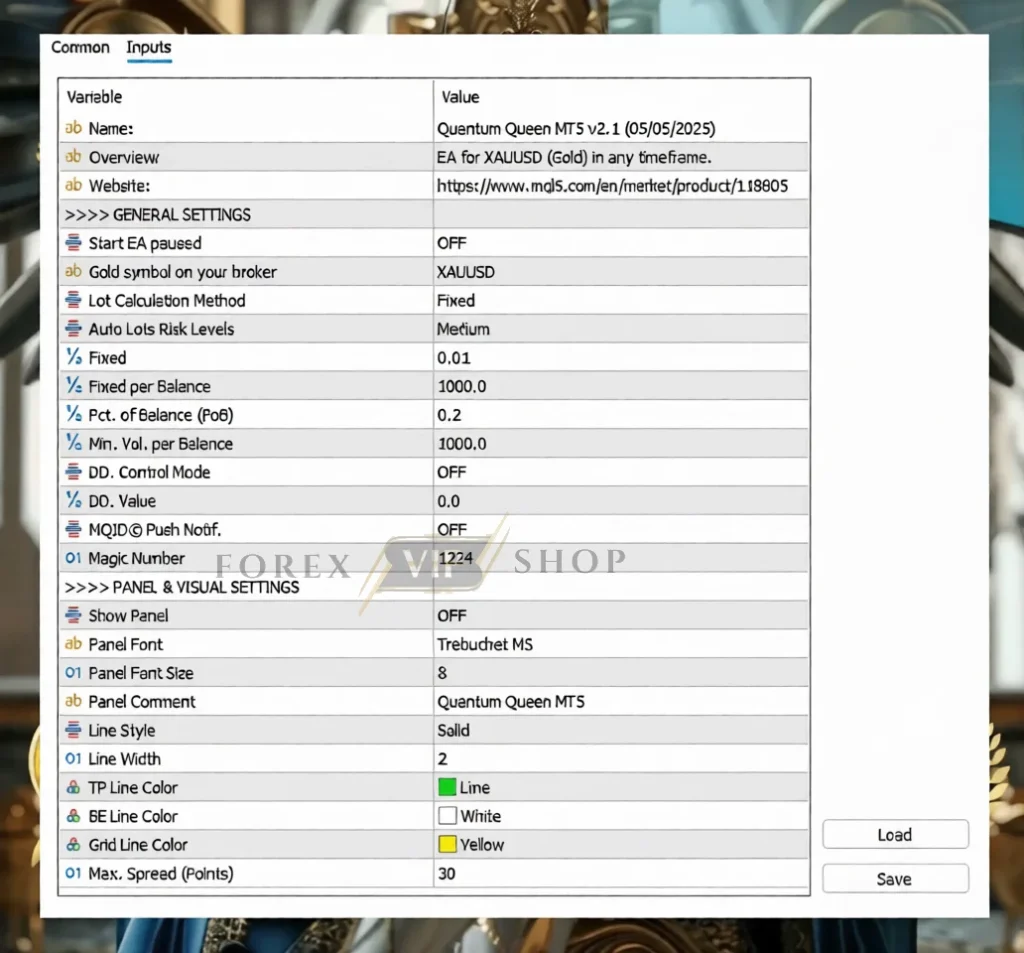The image size is (1024, 953).
Task: Click the fraction icon beside Min. Vol. per Balance
Action: tap(73, 444)
